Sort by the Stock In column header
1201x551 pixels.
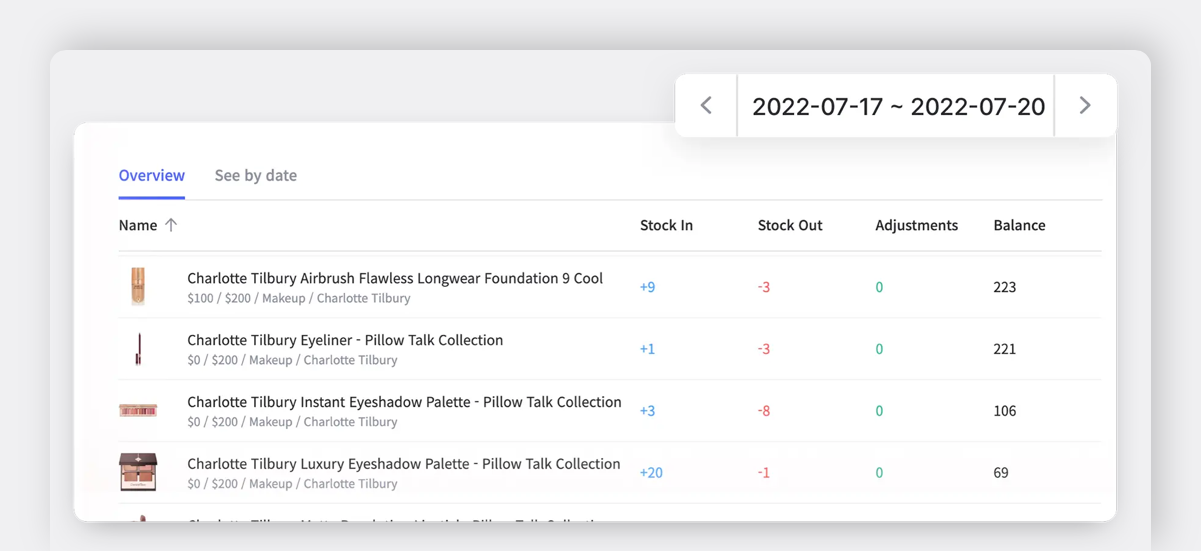point(666,225)
